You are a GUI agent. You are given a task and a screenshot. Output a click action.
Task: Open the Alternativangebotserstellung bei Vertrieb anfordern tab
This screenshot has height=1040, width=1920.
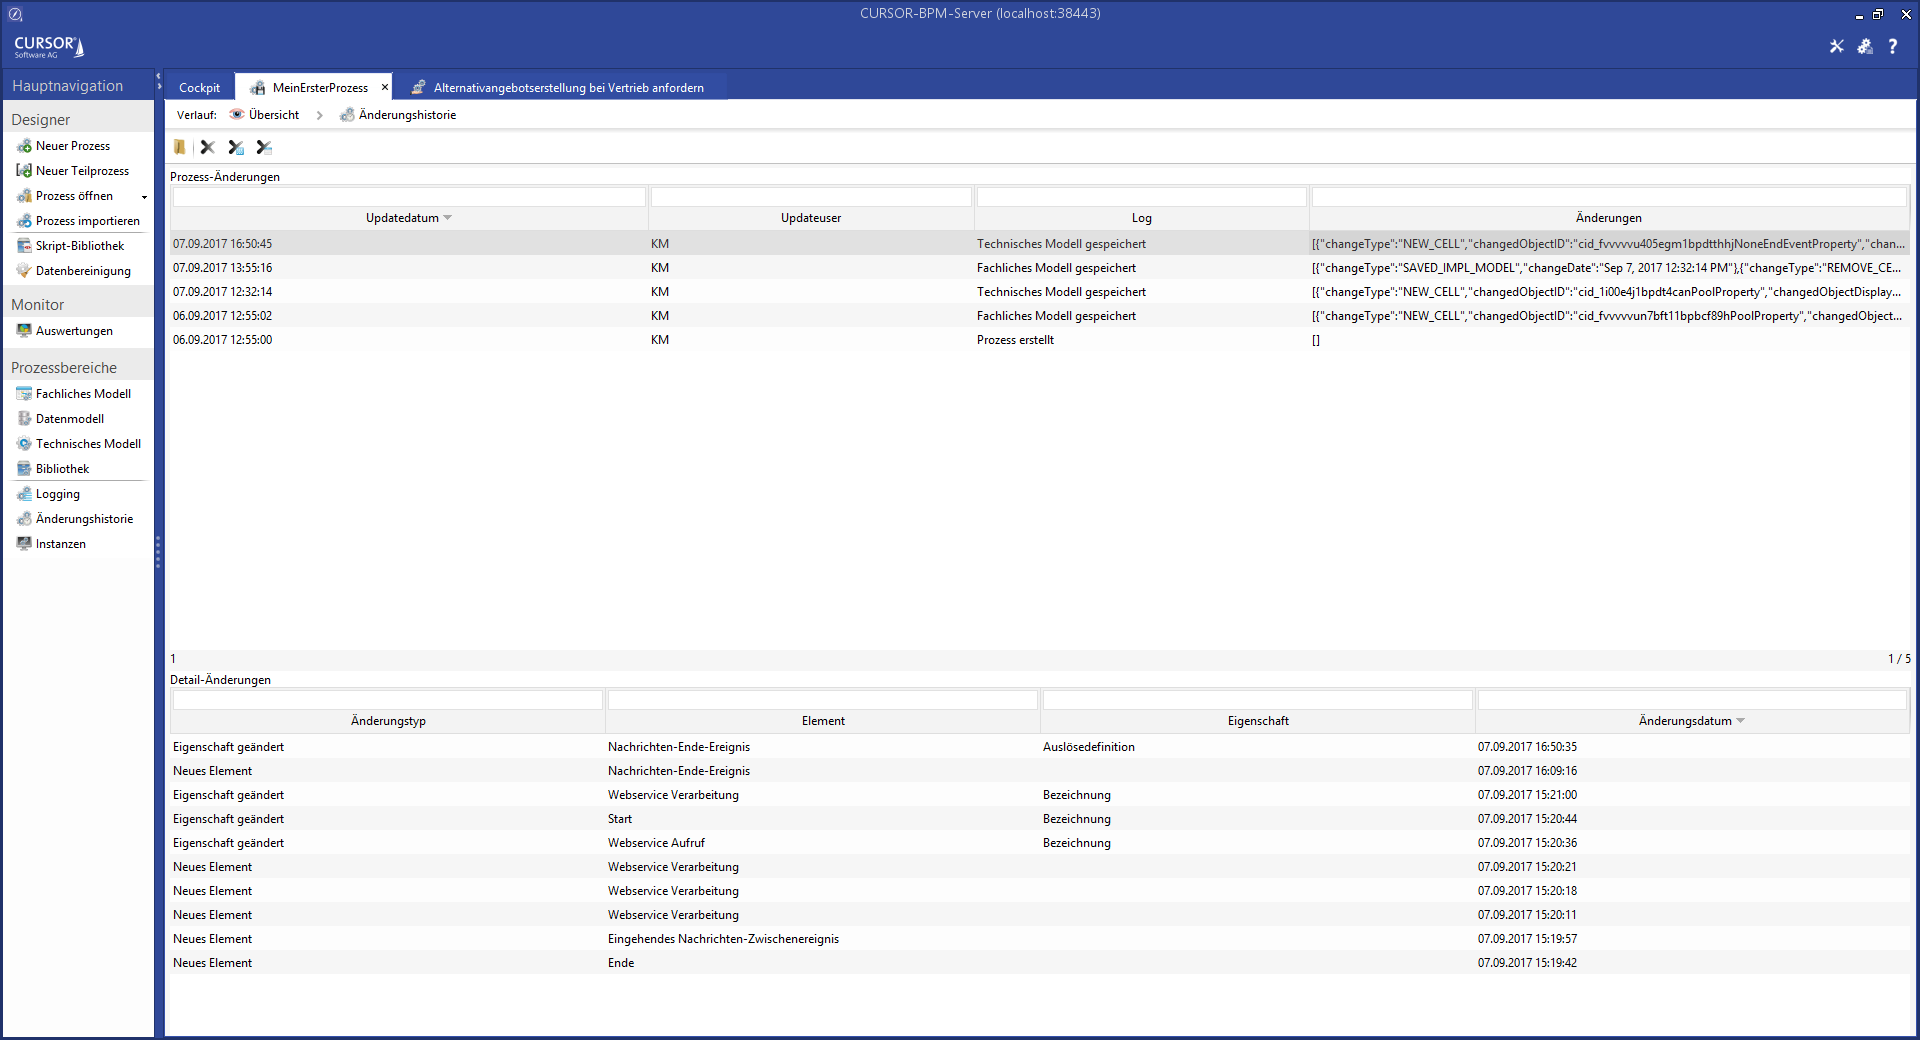click(x=568, y=88)
